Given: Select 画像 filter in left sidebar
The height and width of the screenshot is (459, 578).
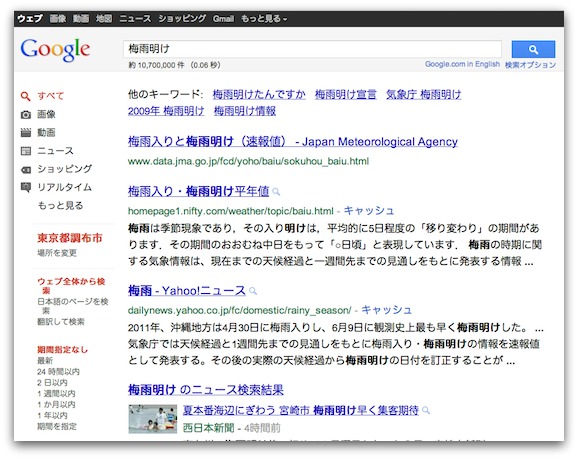Looking at the screenshot, I should (x=46, y=115).
